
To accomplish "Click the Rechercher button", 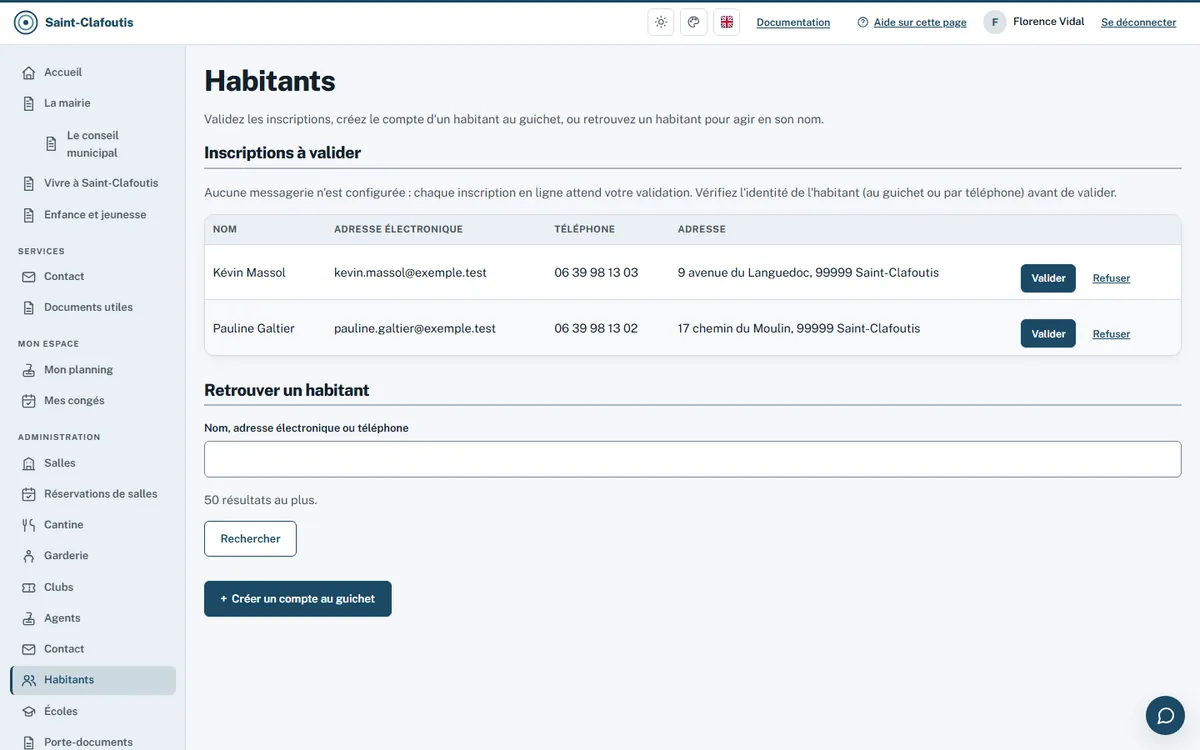I will coord(250,539).
